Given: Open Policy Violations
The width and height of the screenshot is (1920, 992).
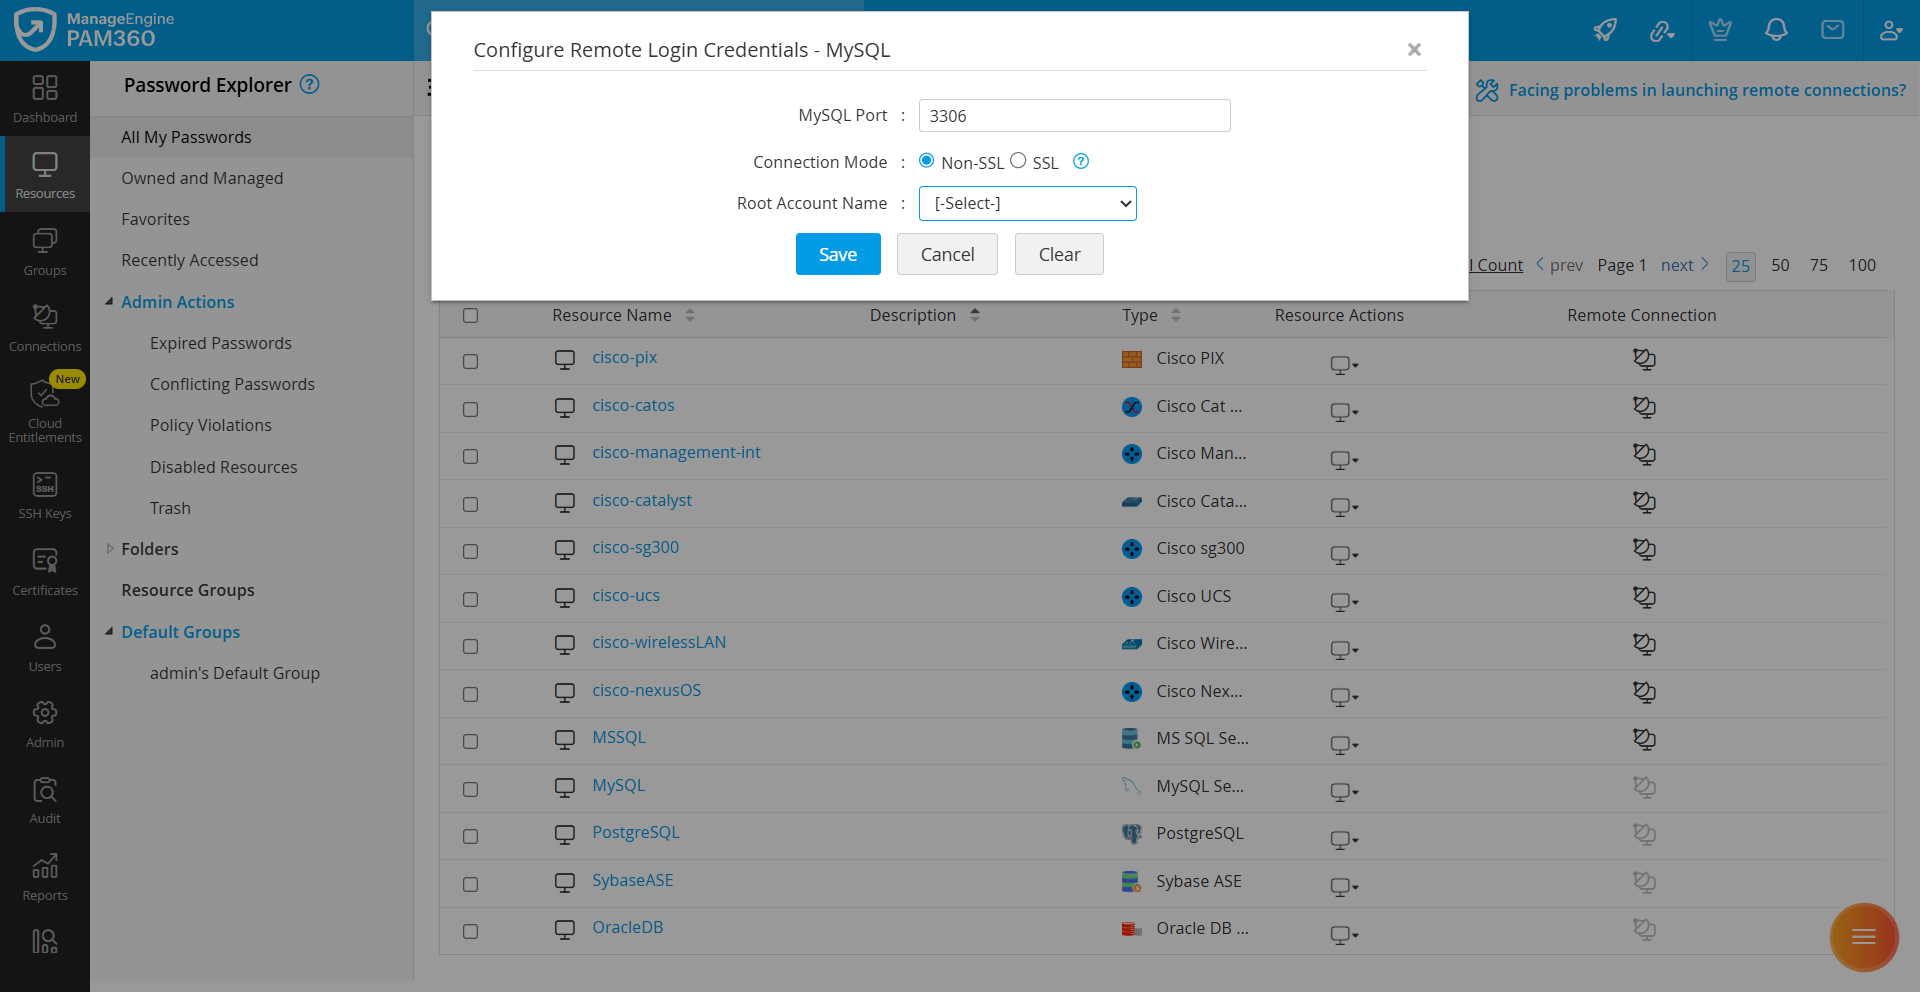Looking at the screenshot, I should pos(211,425).
